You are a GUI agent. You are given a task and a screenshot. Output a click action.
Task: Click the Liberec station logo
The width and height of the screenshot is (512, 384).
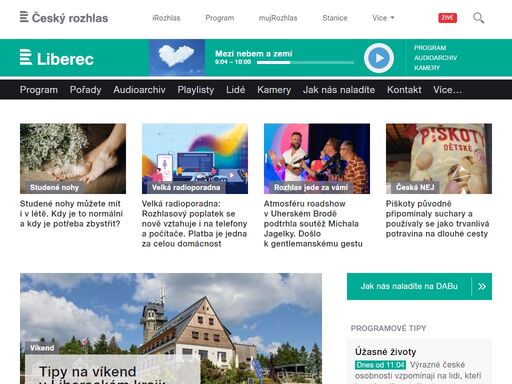pyautogui.click(x=57, y=58)
